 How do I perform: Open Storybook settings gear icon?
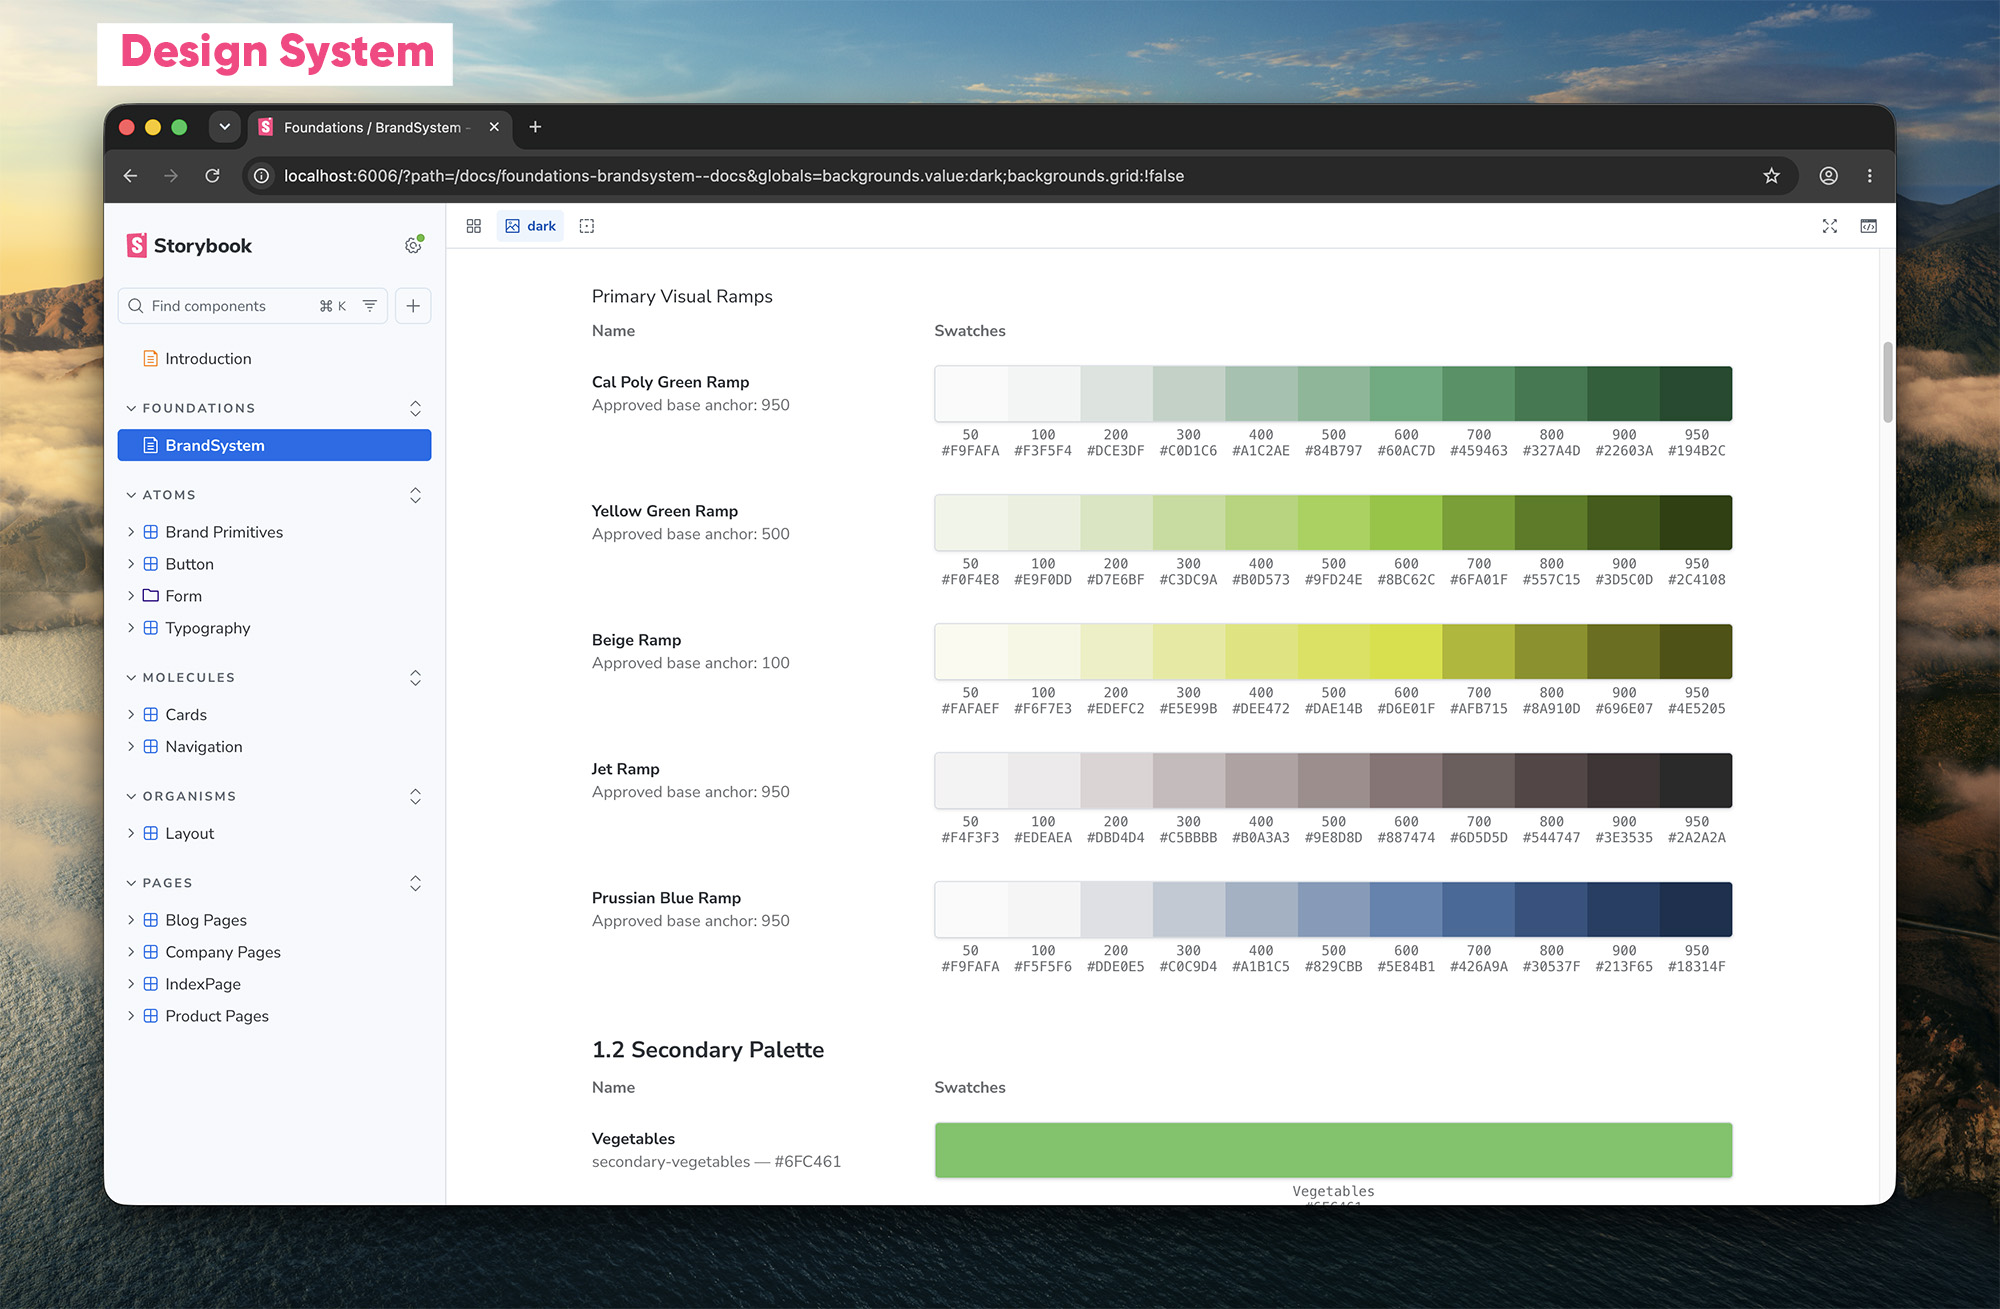click(x=413, y=245)
